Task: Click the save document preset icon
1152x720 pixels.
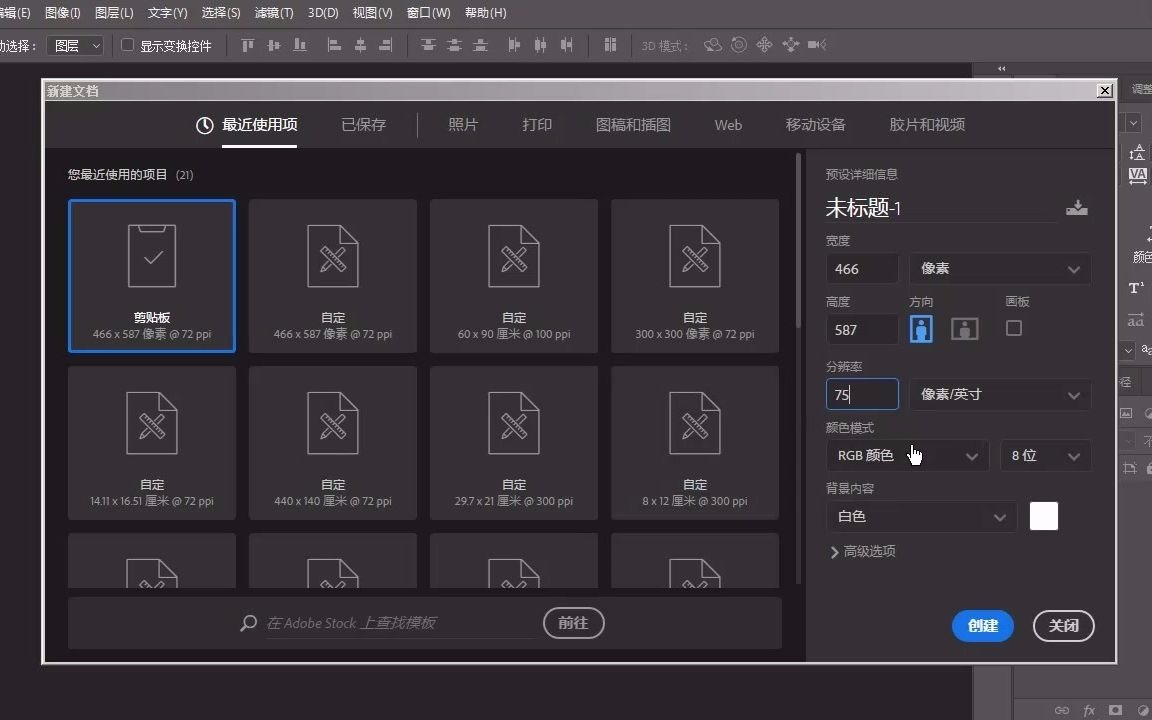Action: click(x=1077, y=208)
